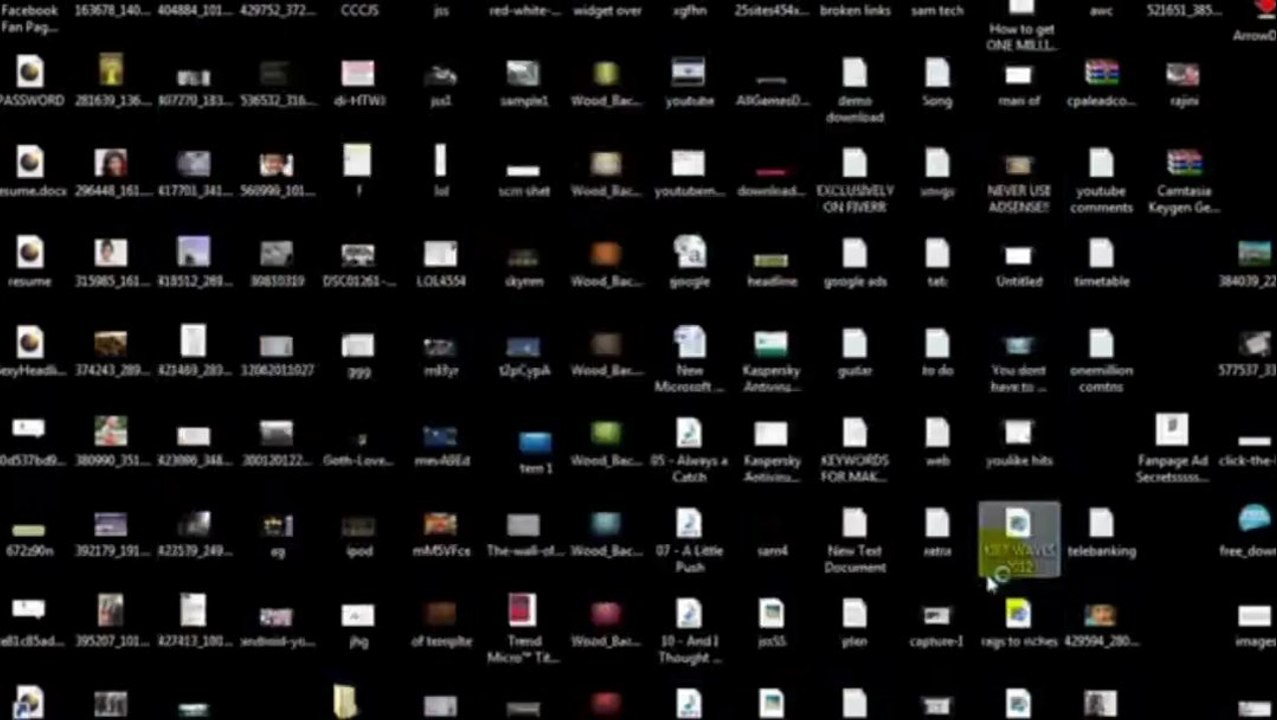Click the di-HTWJ desktop icon
1277x720 pixels.
tap(358, 73)
